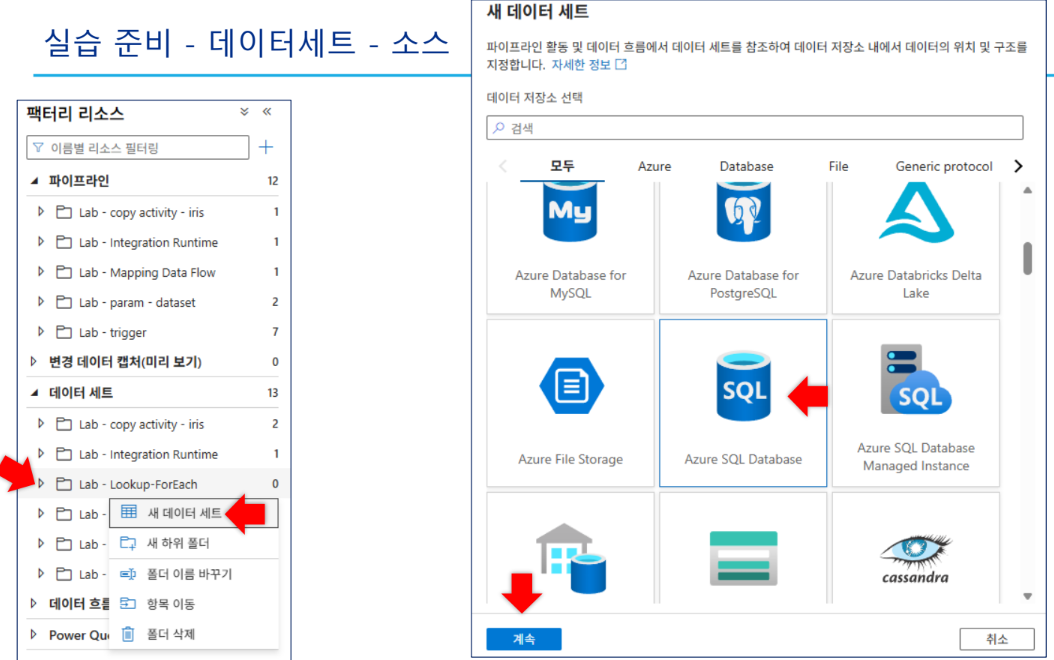The image size is (1054, 660).
Task: Focus the 검색 data store search field
Action: (755, 128)
